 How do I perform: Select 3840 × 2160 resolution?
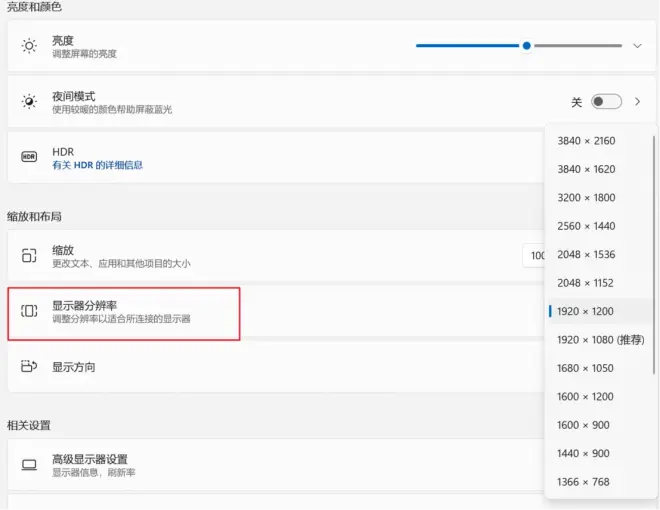[x=599, y=141]
